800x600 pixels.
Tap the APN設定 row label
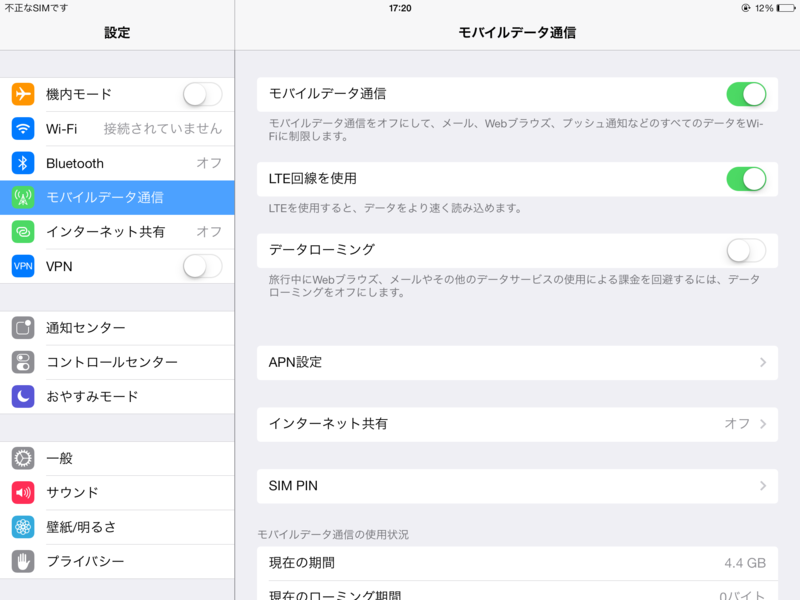tap(295, 362)
